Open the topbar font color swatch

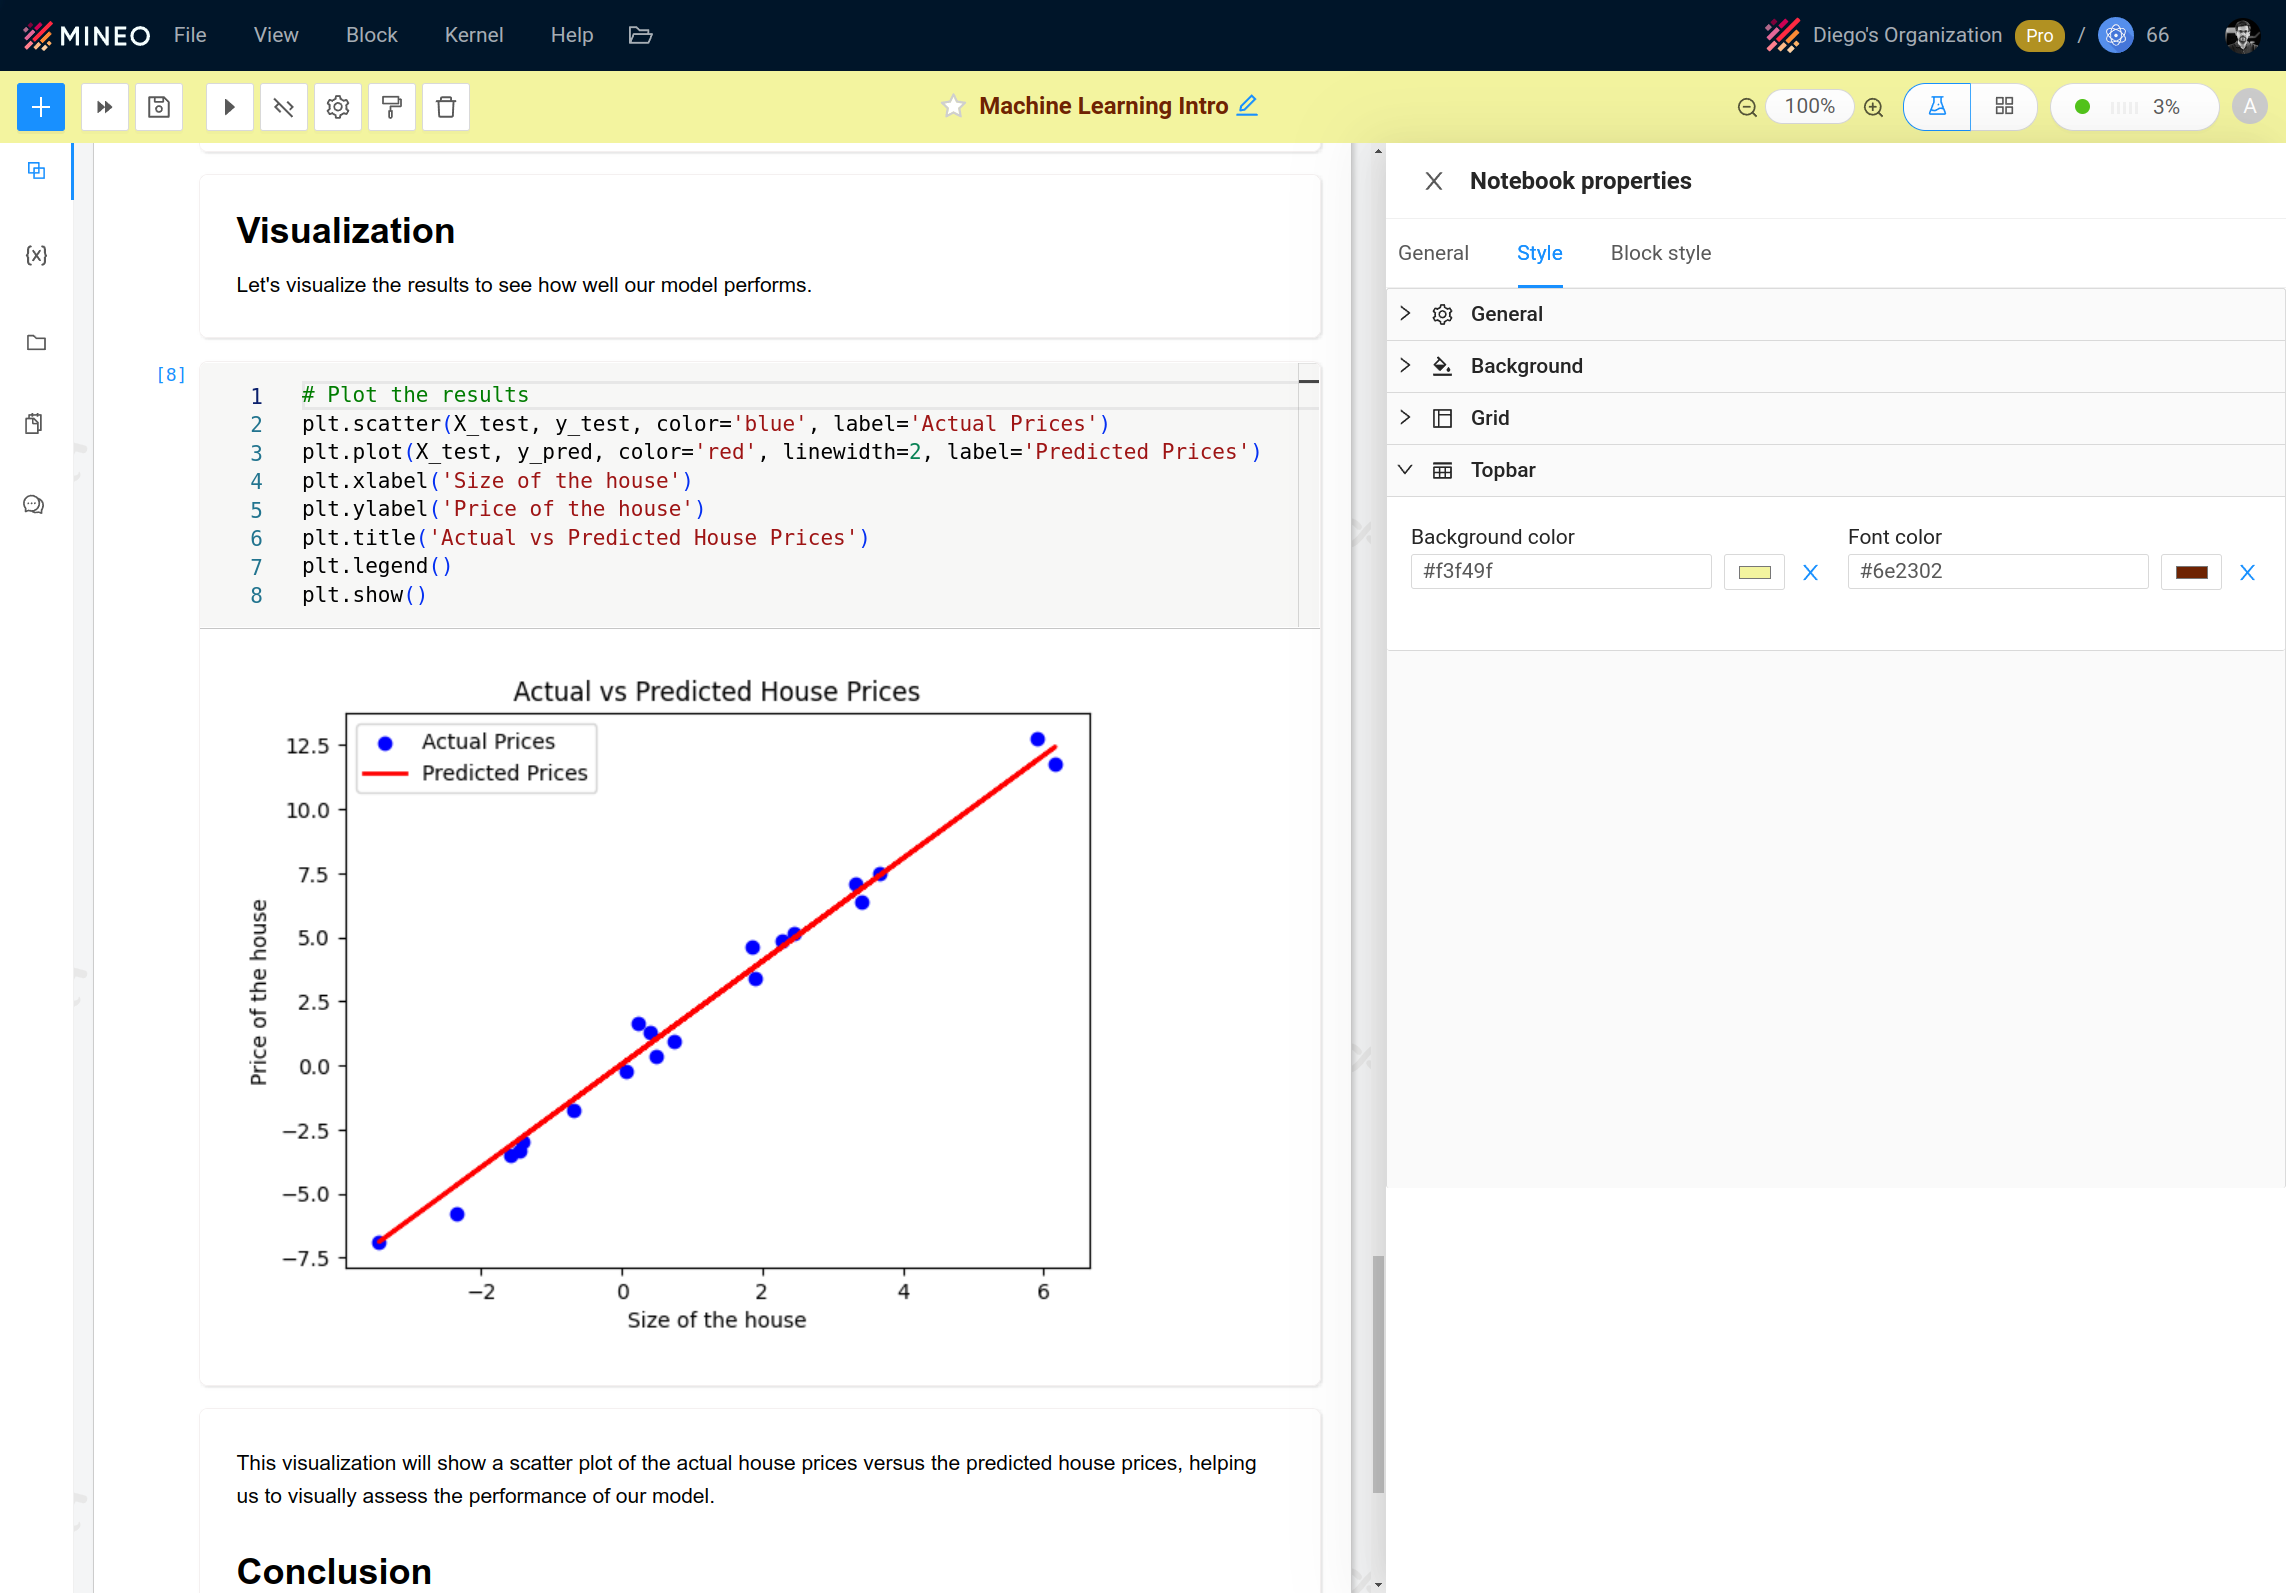2191,572
